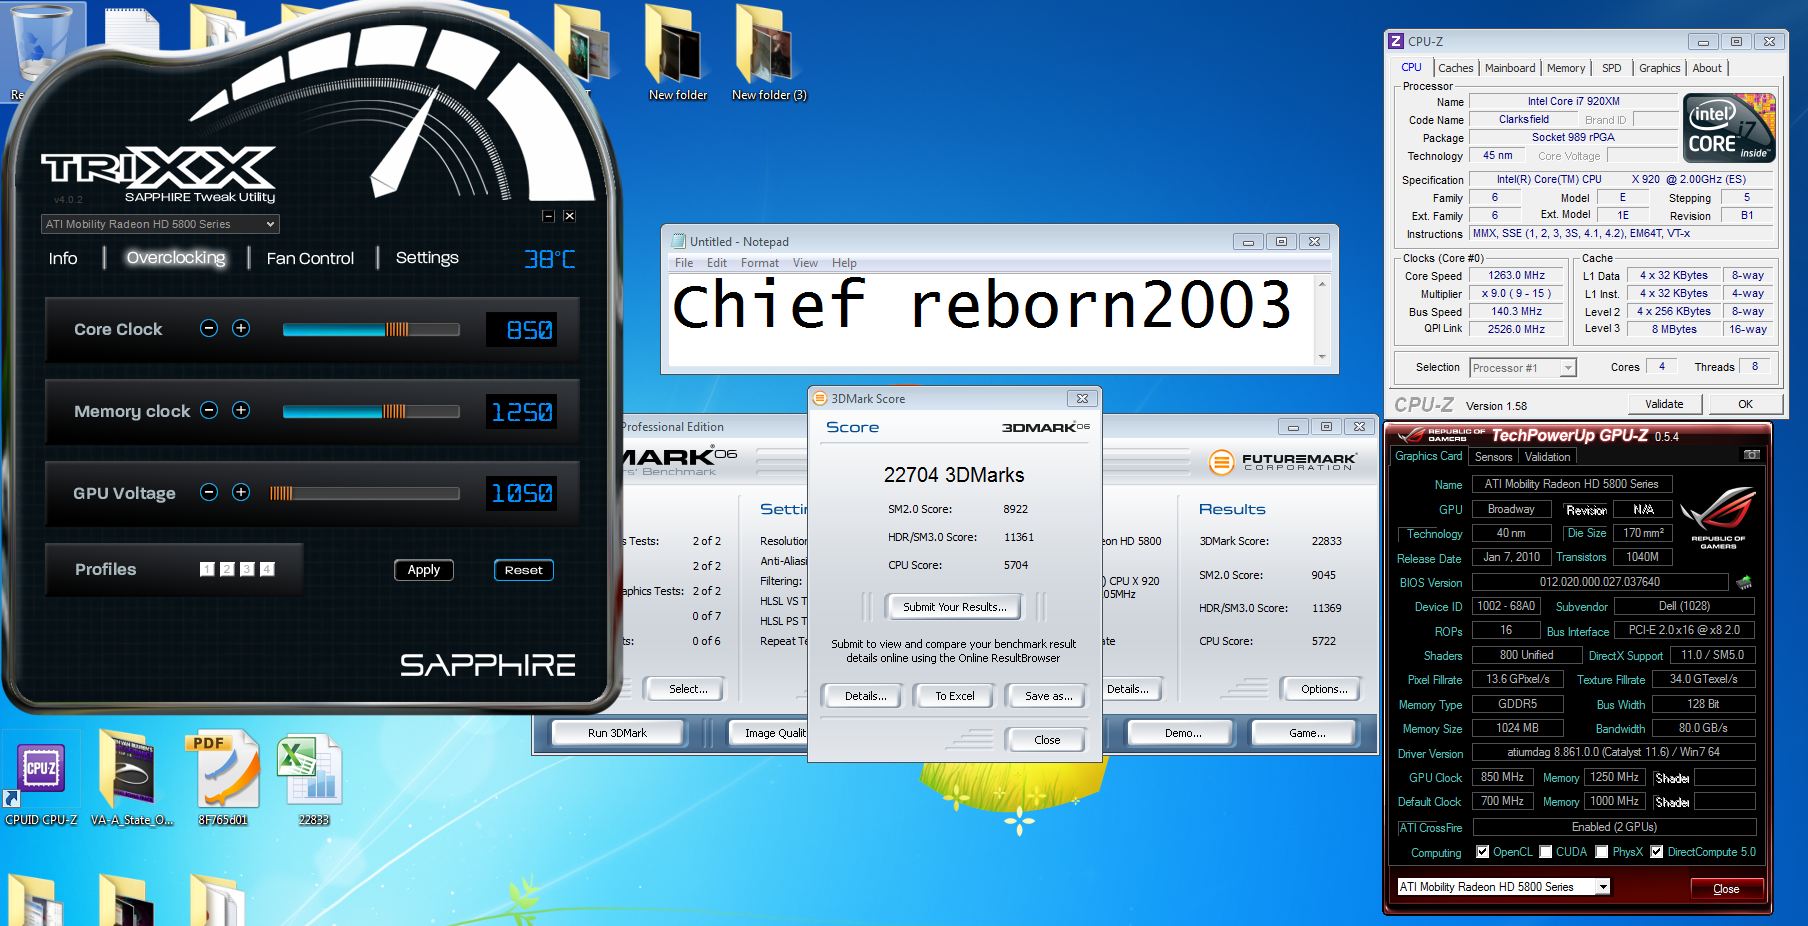Decrease Core Clock with minus icon
This screenshot has width=1808, height=926.
tap(209, 329)
